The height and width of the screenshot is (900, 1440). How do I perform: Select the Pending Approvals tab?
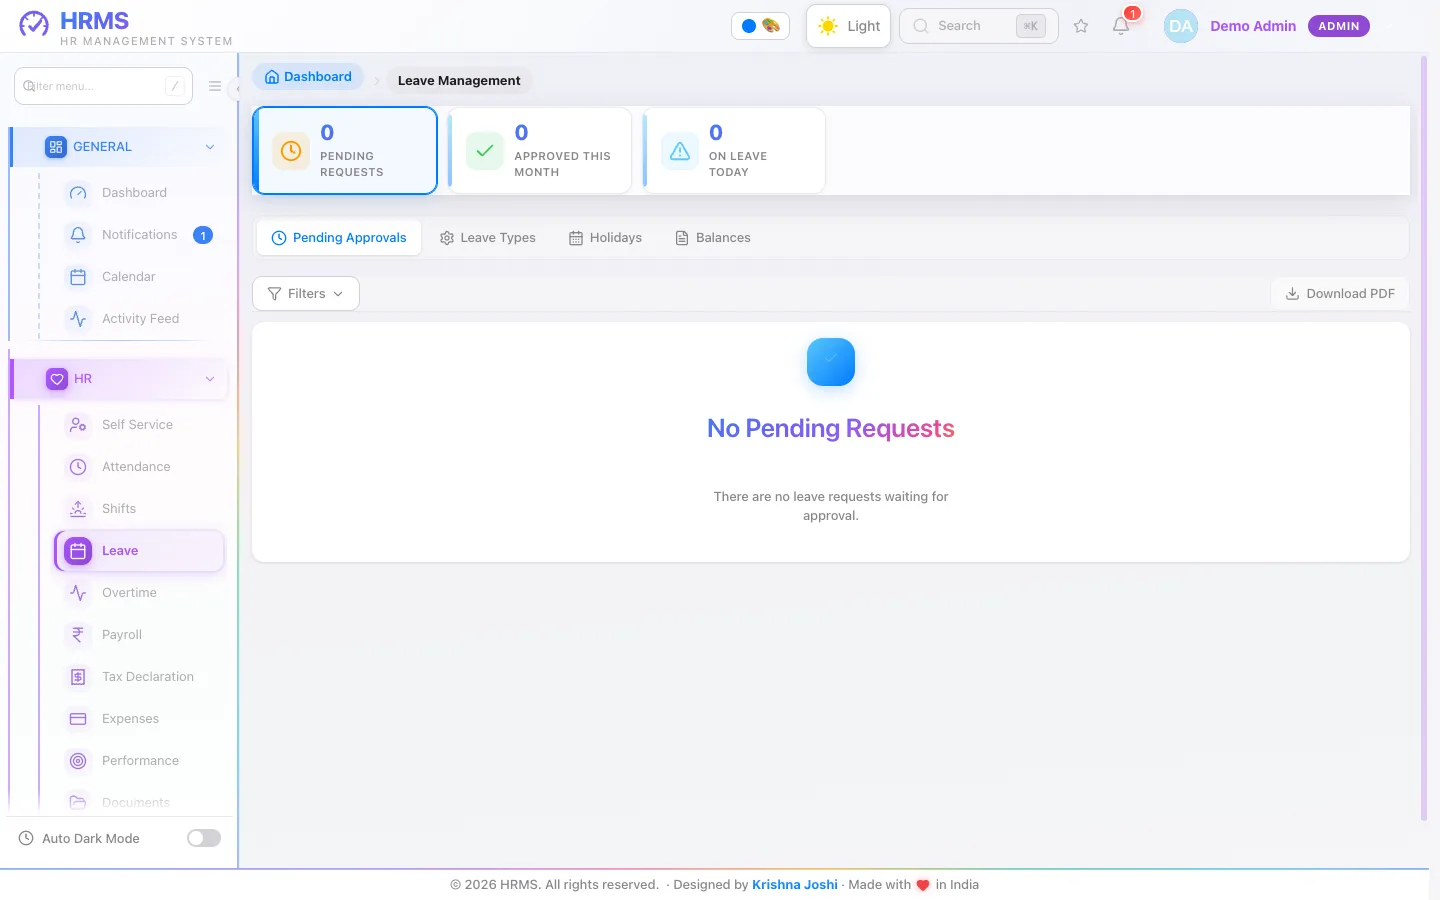(x=339, y=238)
